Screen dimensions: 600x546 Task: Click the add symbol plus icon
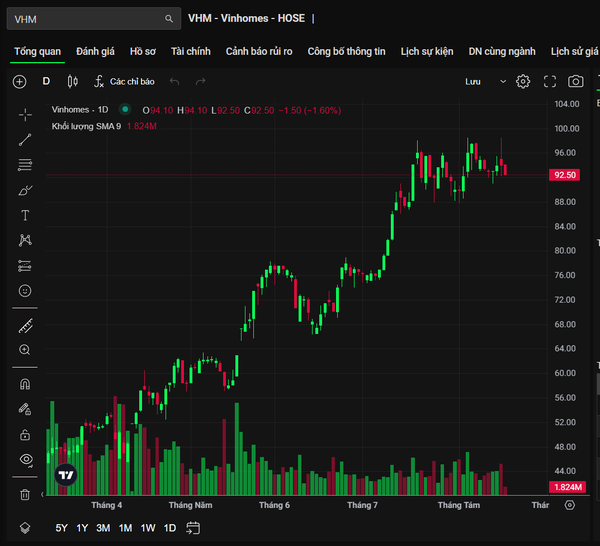tap(20, 81)
